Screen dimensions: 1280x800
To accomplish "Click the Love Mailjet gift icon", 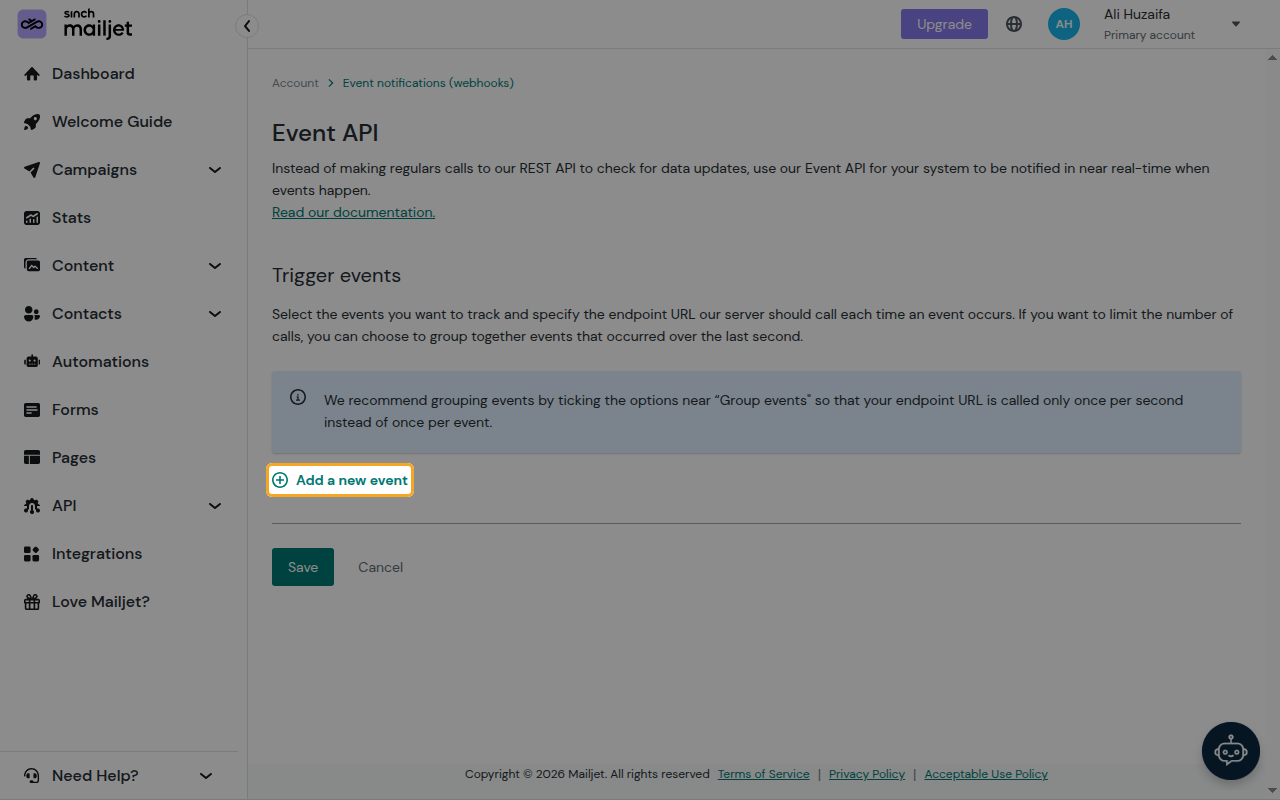I will pos(32,602).
